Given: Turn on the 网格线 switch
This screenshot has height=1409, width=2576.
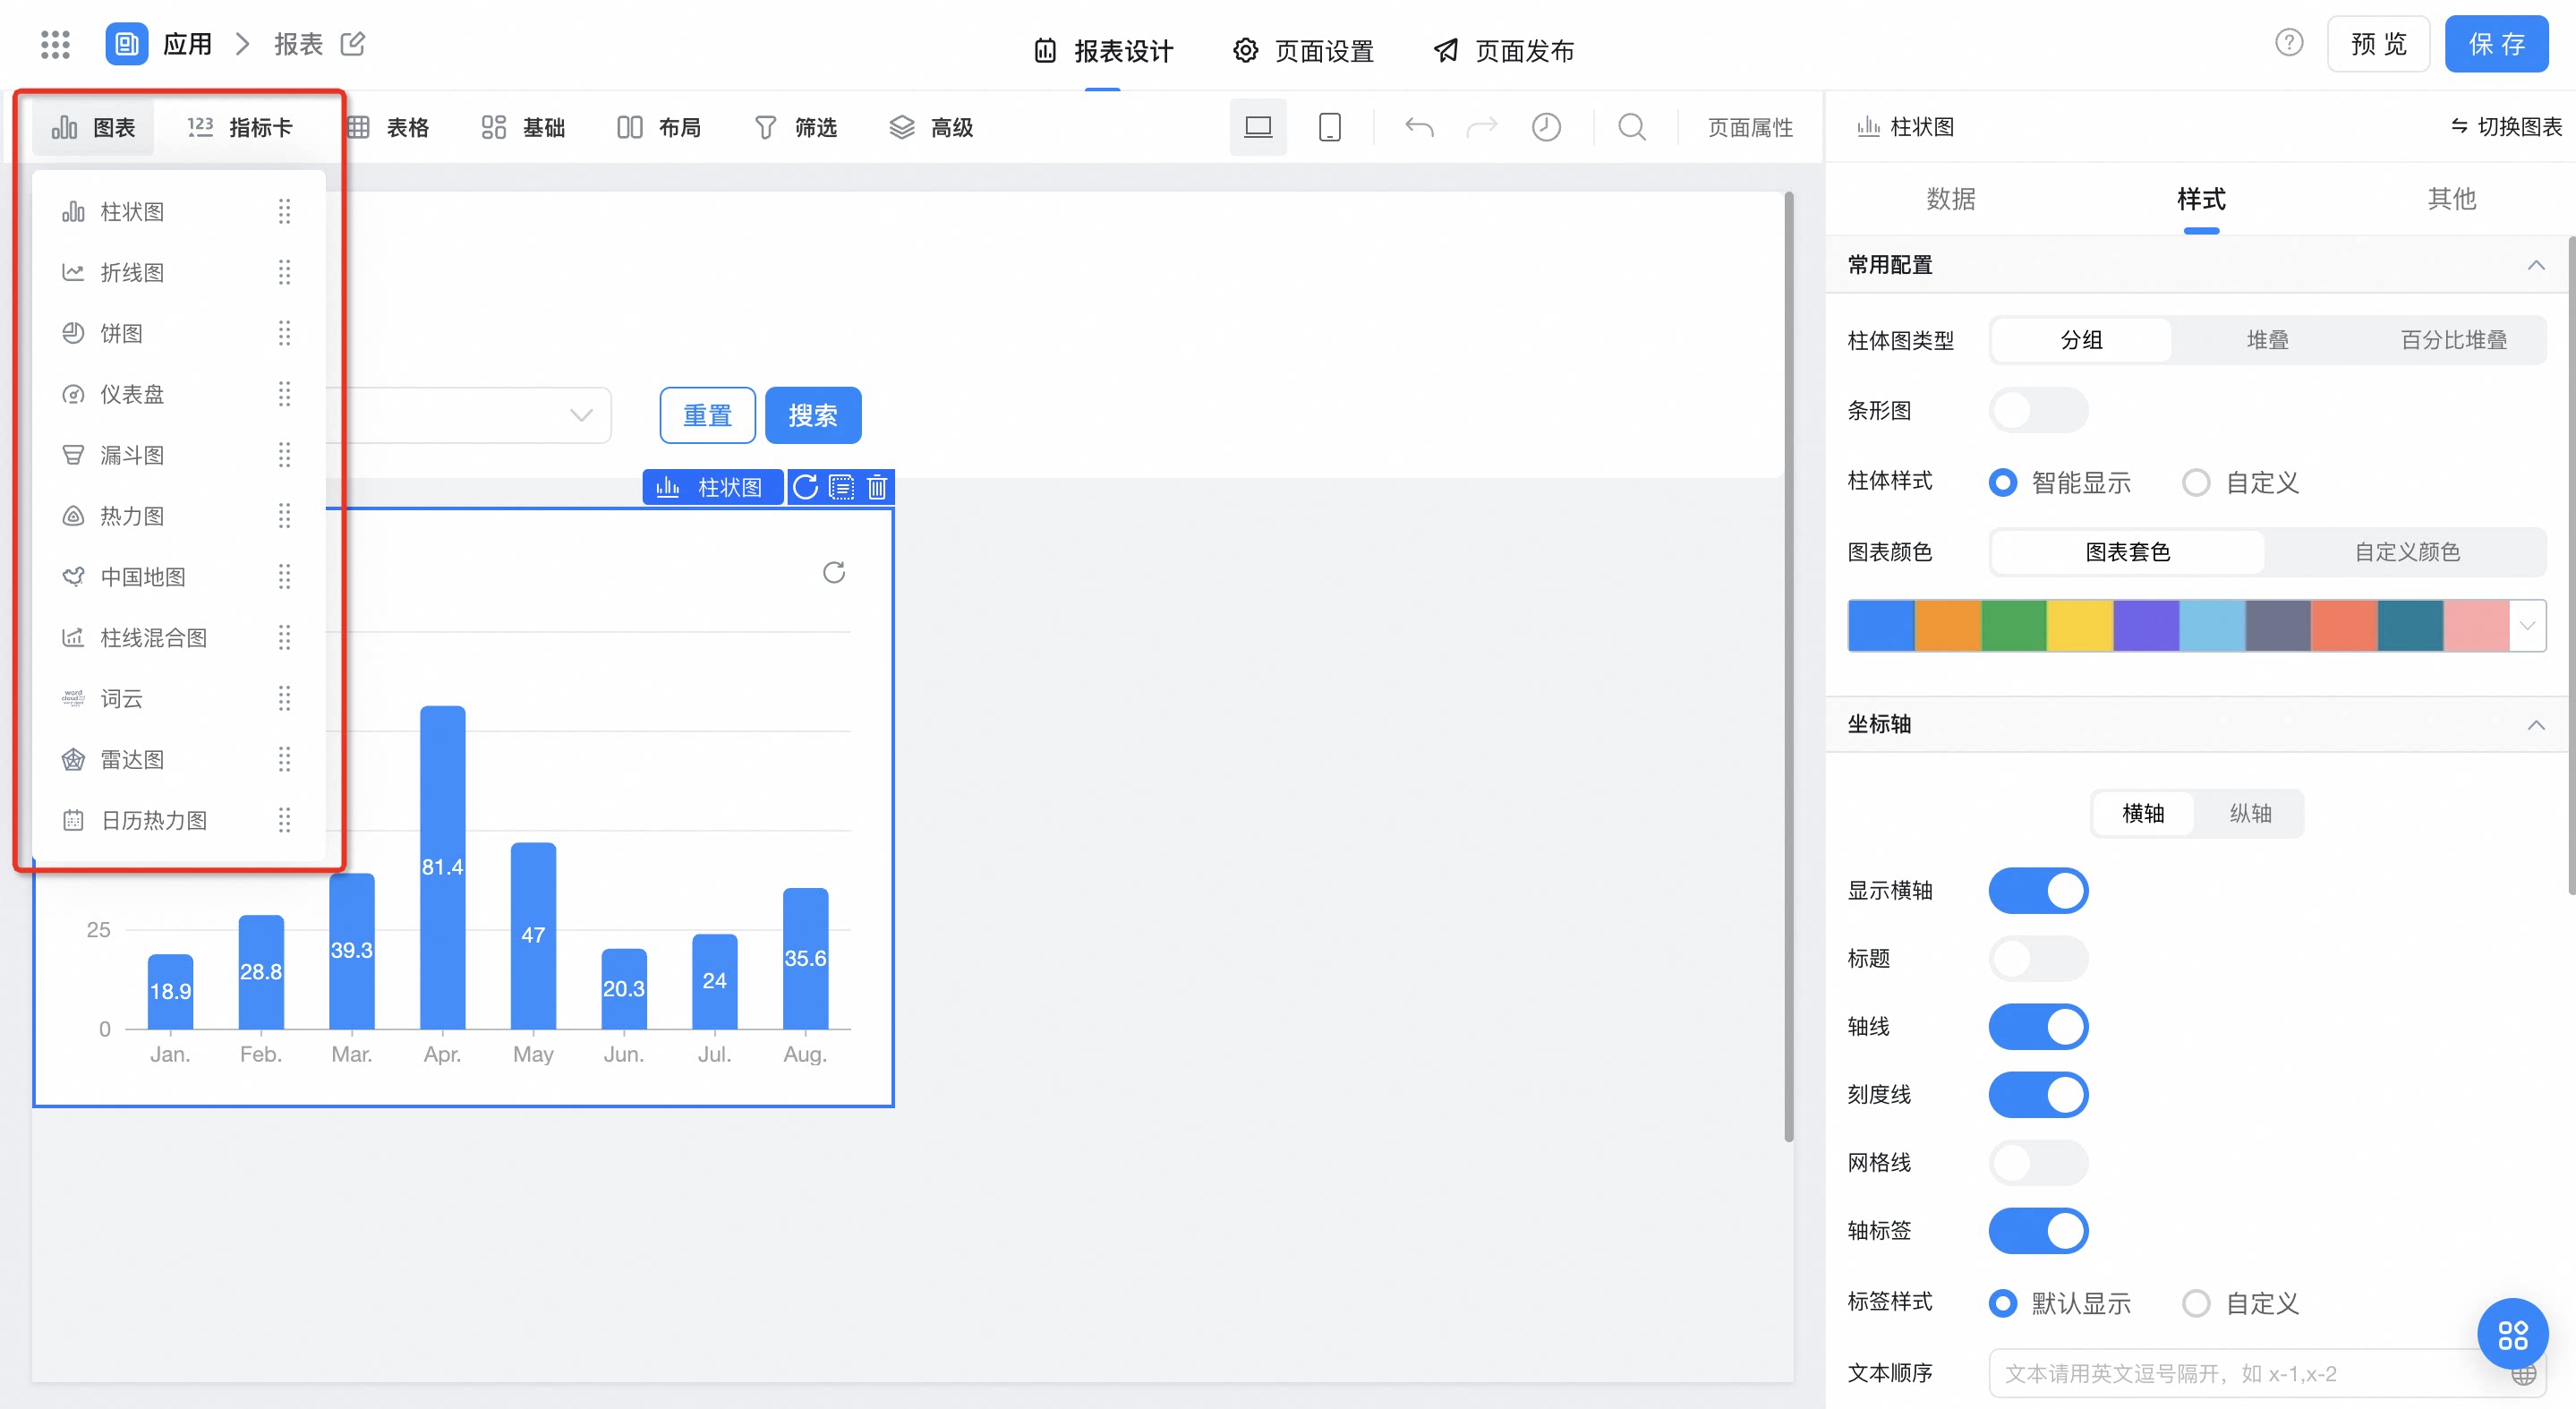Looking at the screenshot, I should [x=2038, y=1162].
